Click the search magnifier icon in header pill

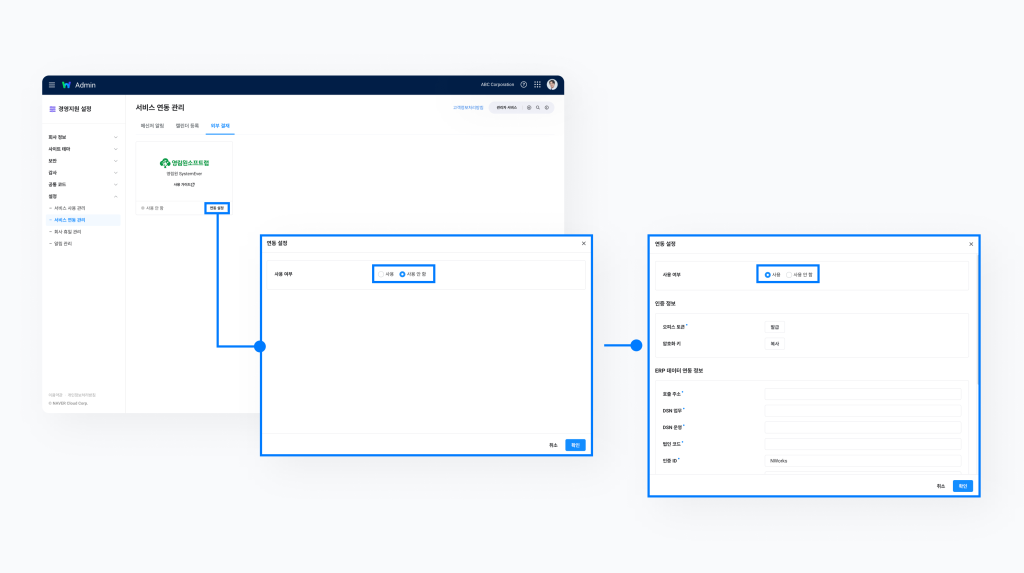[x=538, y=107]
